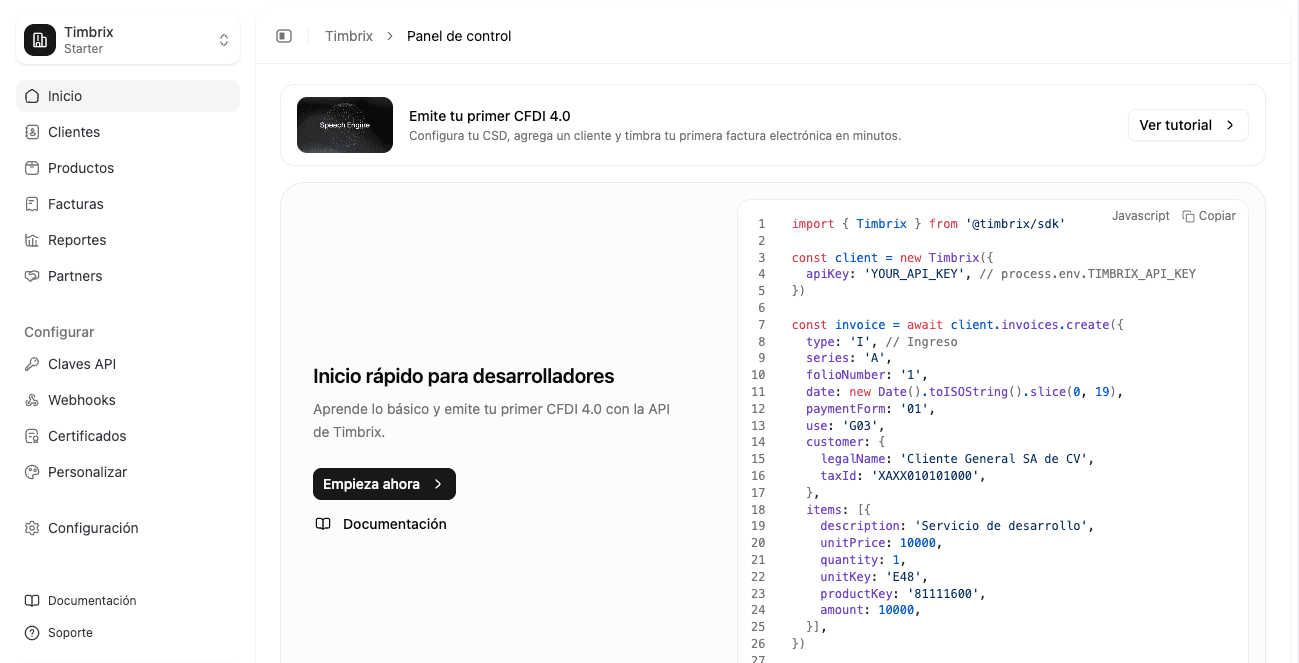Open Claves API settings

[x=128, y=364]
